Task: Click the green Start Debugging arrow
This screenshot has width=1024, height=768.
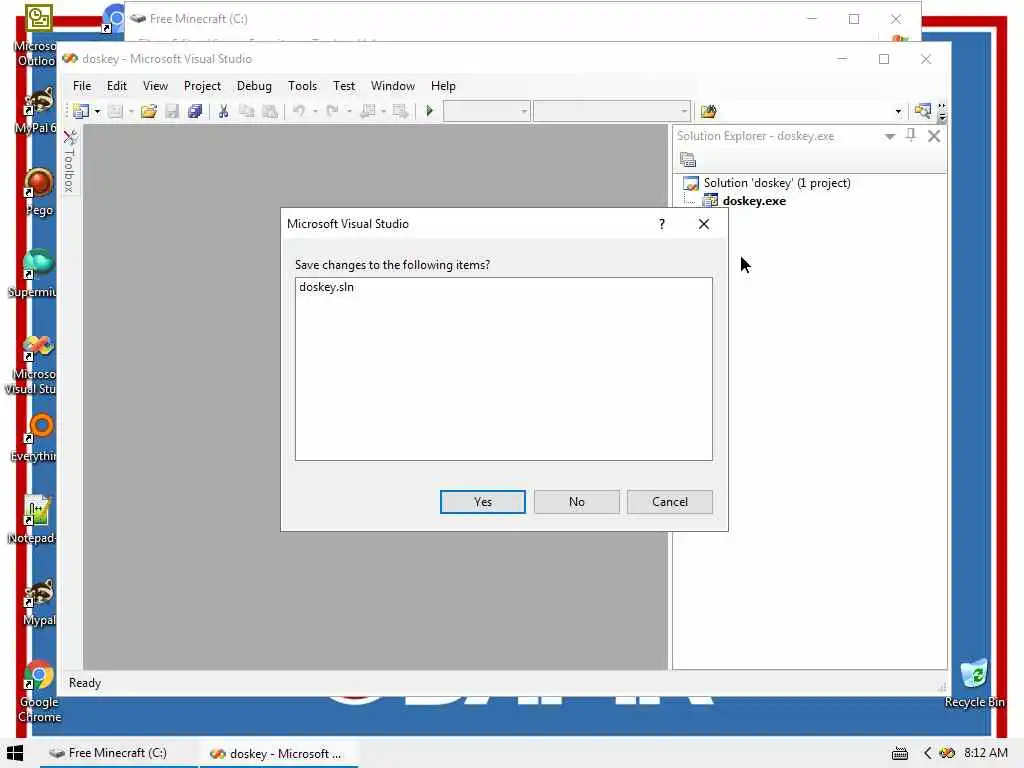Action: 429,112
